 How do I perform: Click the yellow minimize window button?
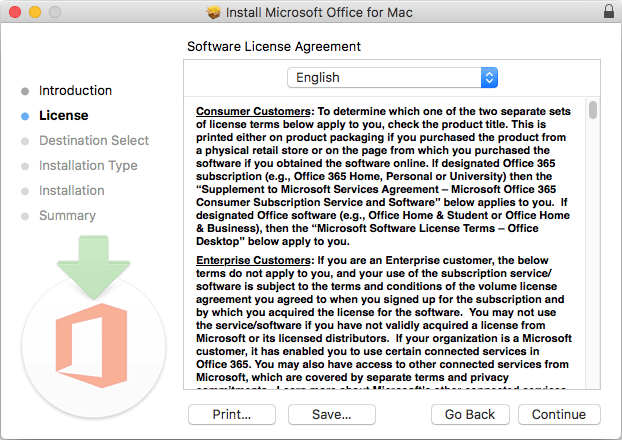click(x=35, y=12)
